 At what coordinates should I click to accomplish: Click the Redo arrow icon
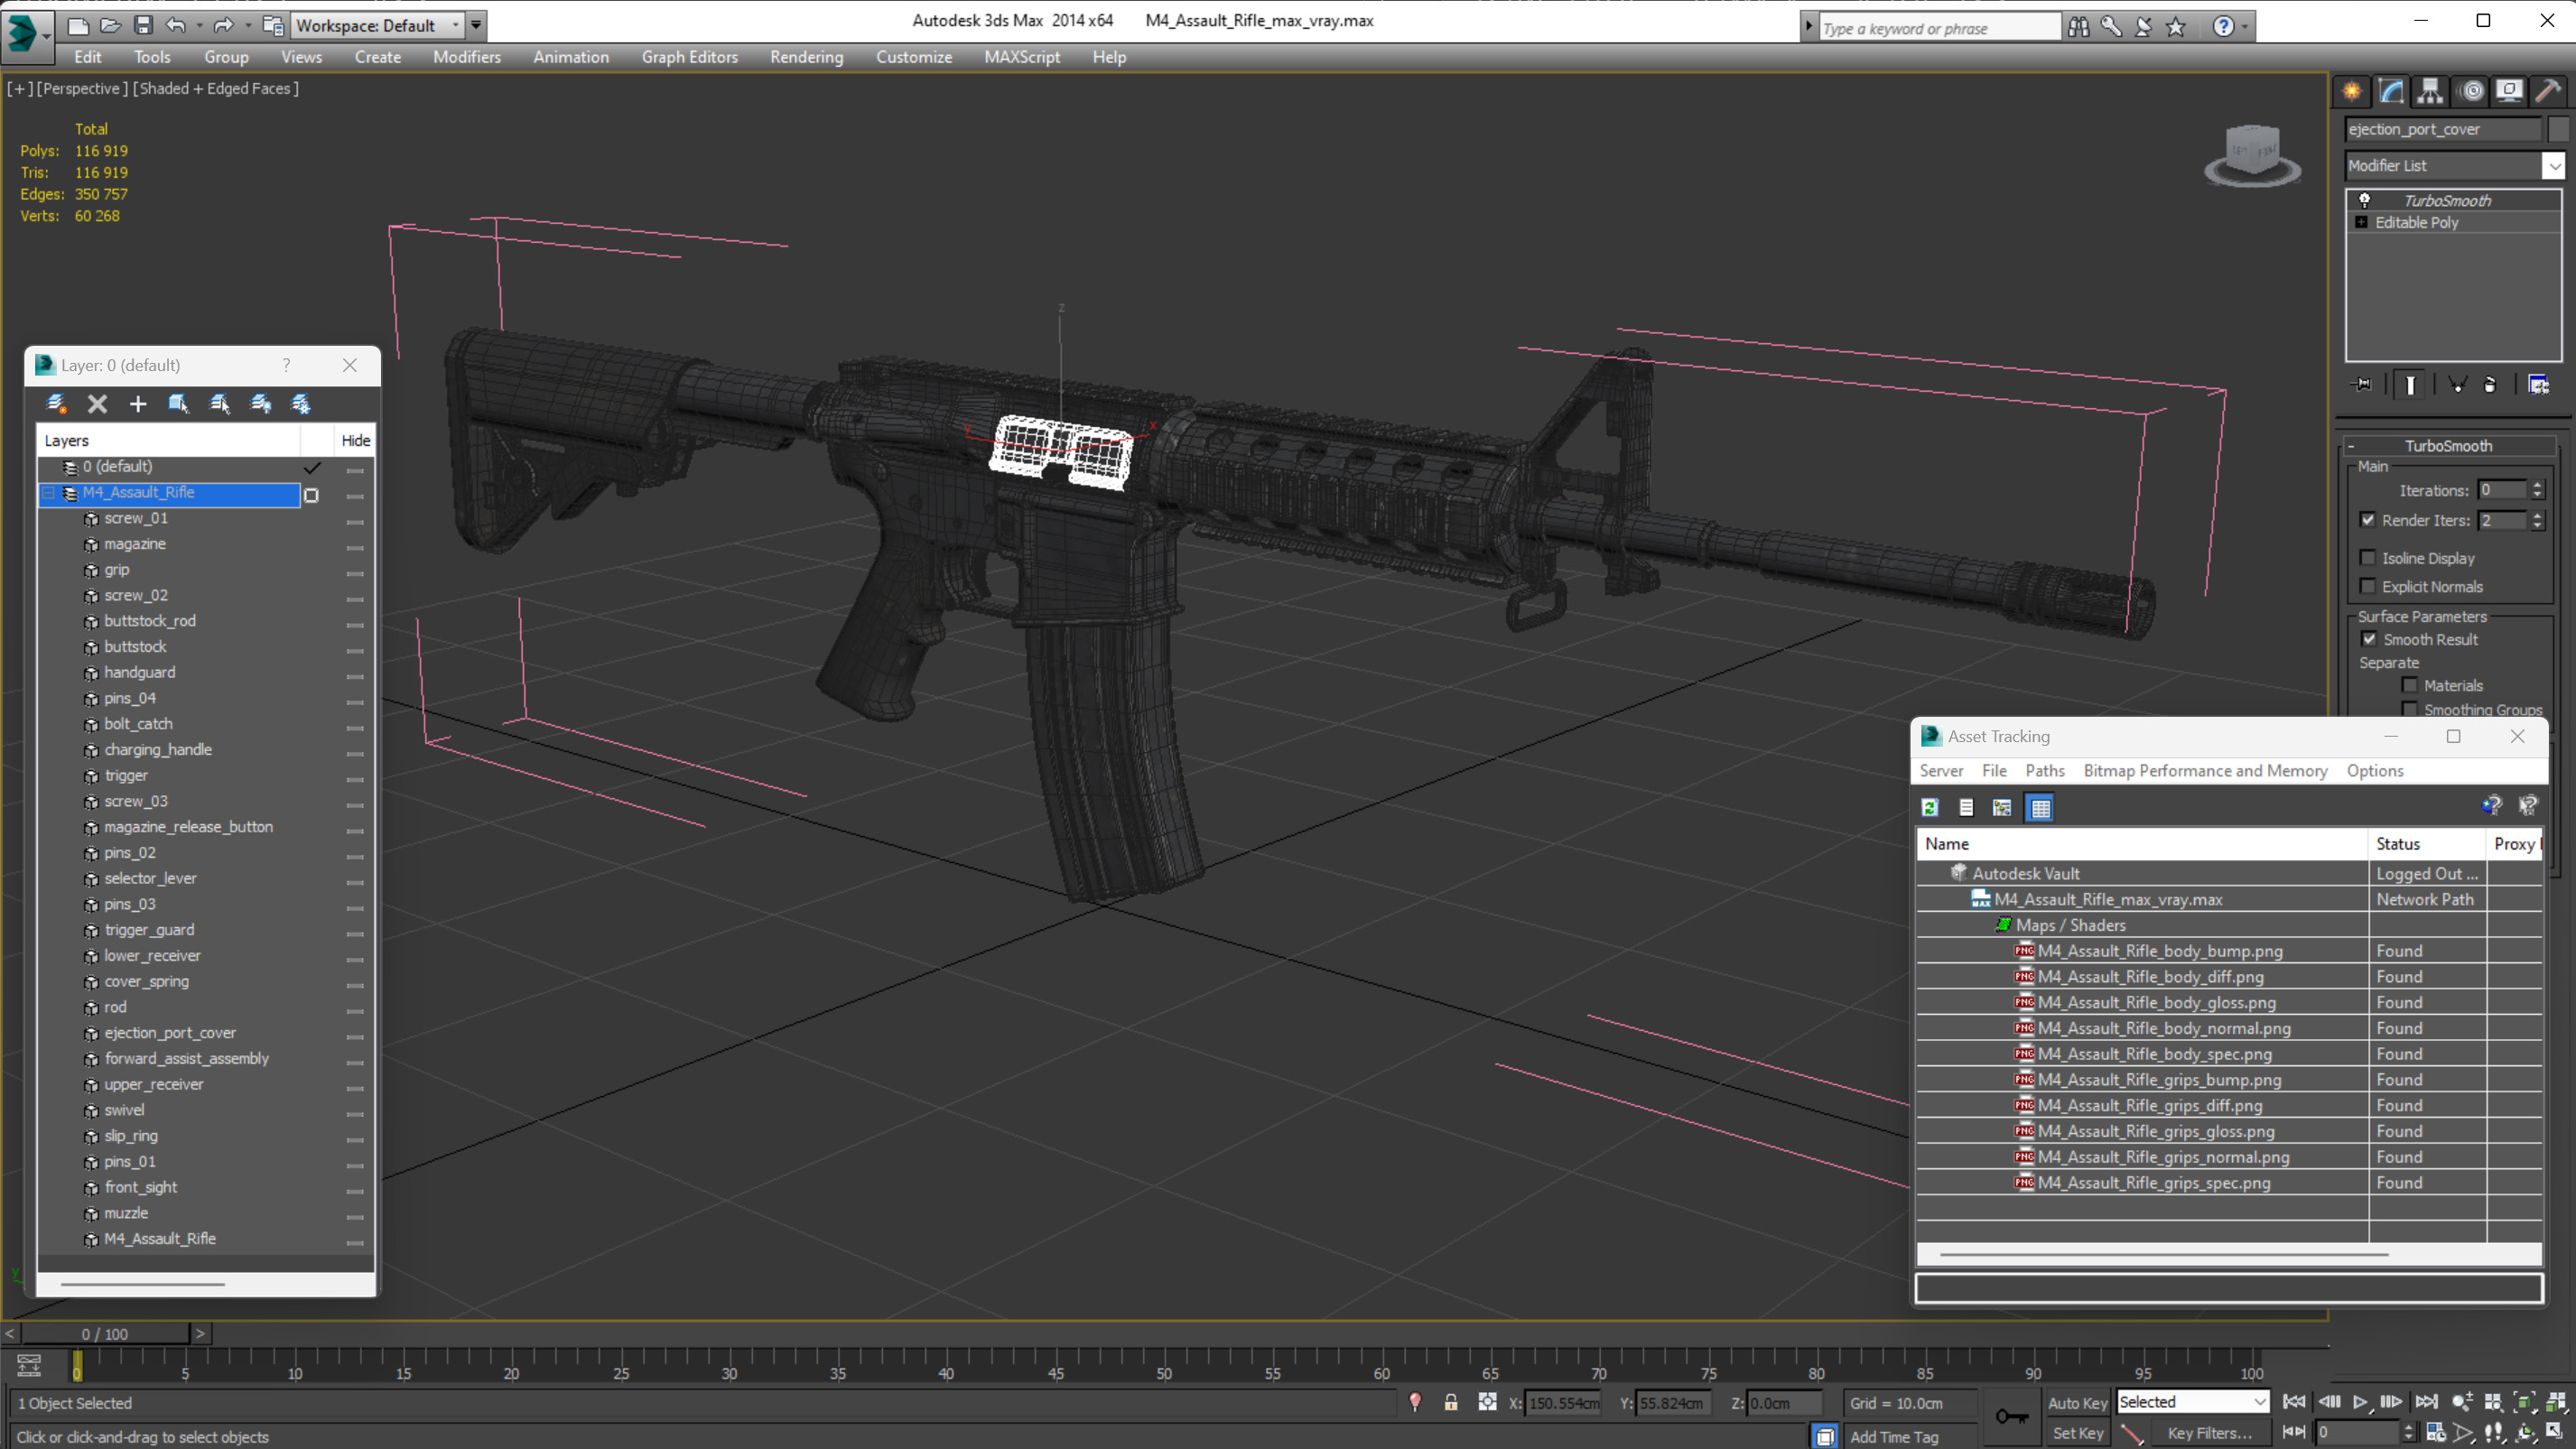223,25
